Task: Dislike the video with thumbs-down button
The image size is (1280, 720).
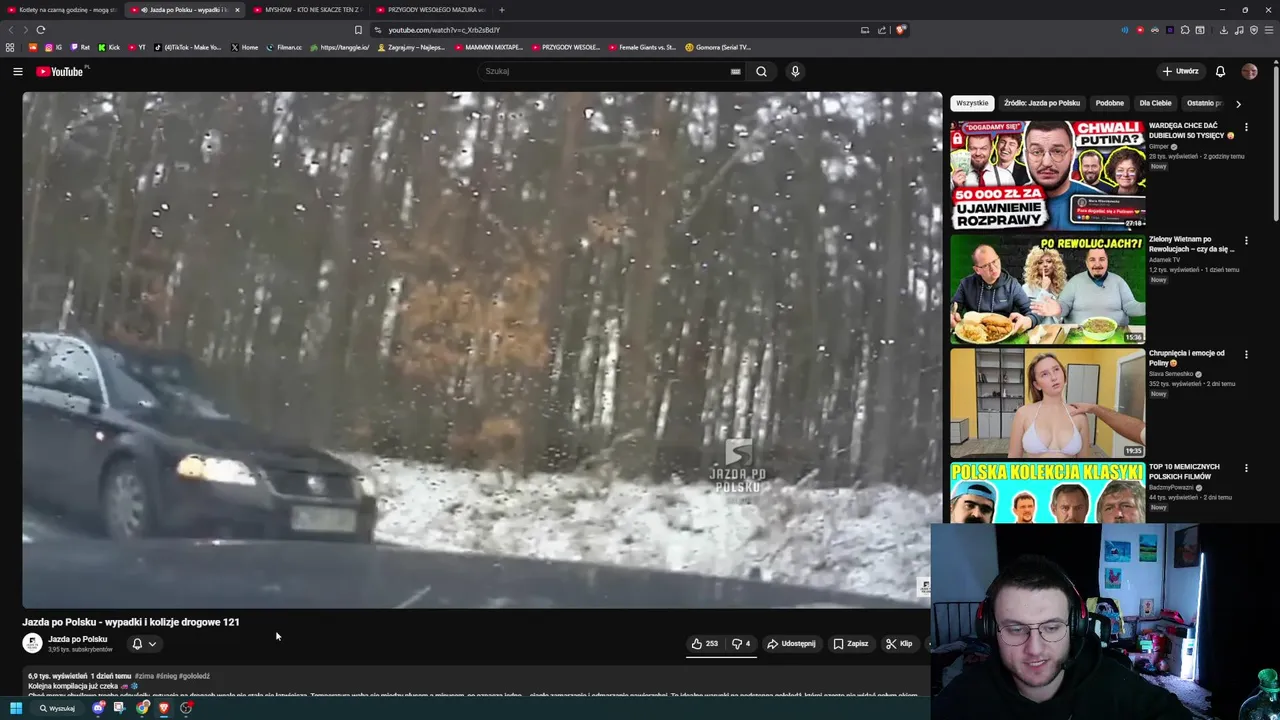Action: tap(741, 643)
